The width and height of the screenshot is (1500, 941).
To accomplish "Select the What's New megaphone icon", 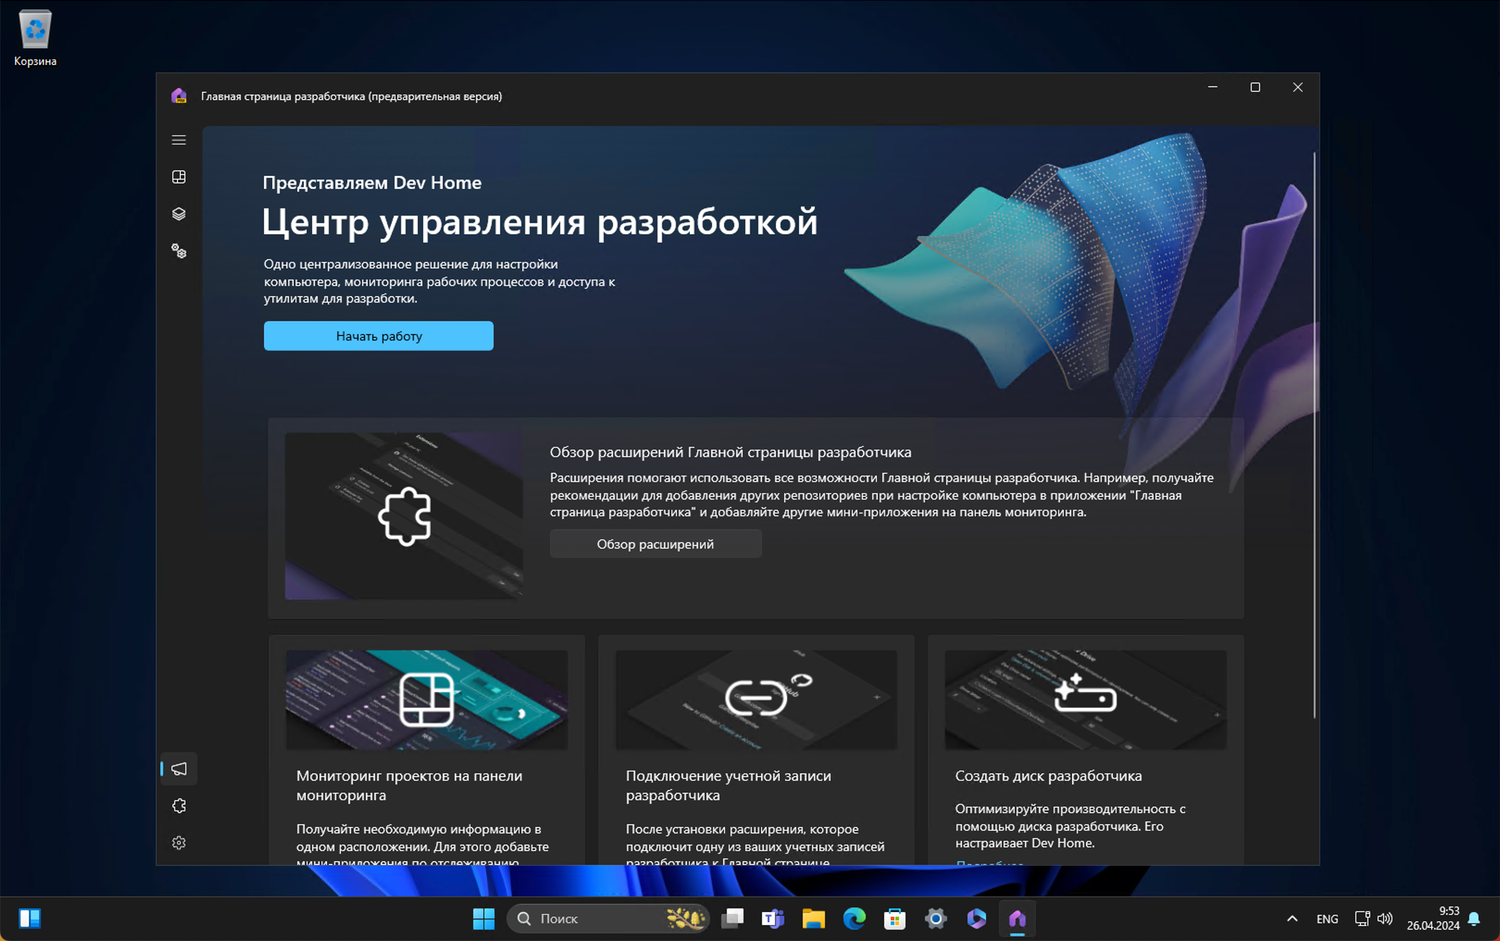I will click(x=179, y=769).
